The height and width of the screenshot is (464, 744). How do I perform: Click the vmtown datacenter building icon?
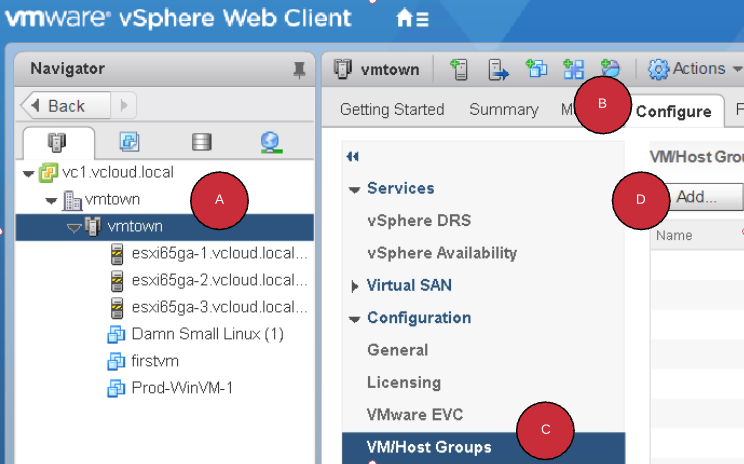[72, 200]
